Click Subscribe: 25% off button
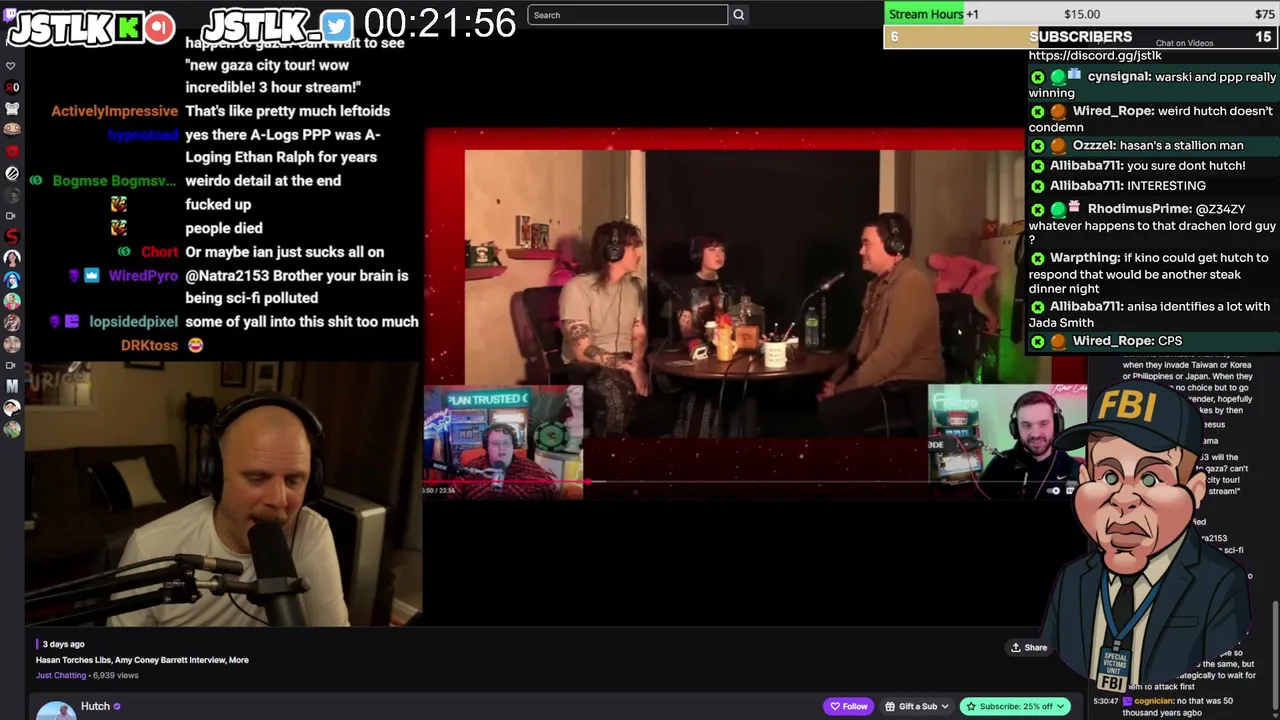Screen dimensions: 1280x720 (1016, 707)
